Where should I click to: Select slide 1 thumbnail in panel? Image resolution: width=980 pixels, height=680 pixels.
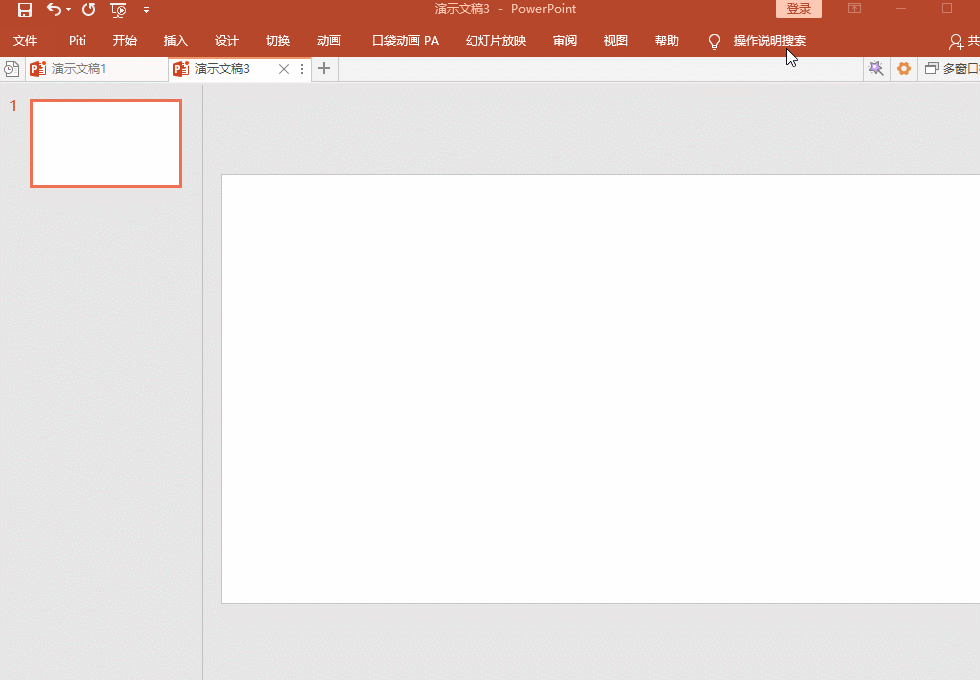[x=106, y=143]
